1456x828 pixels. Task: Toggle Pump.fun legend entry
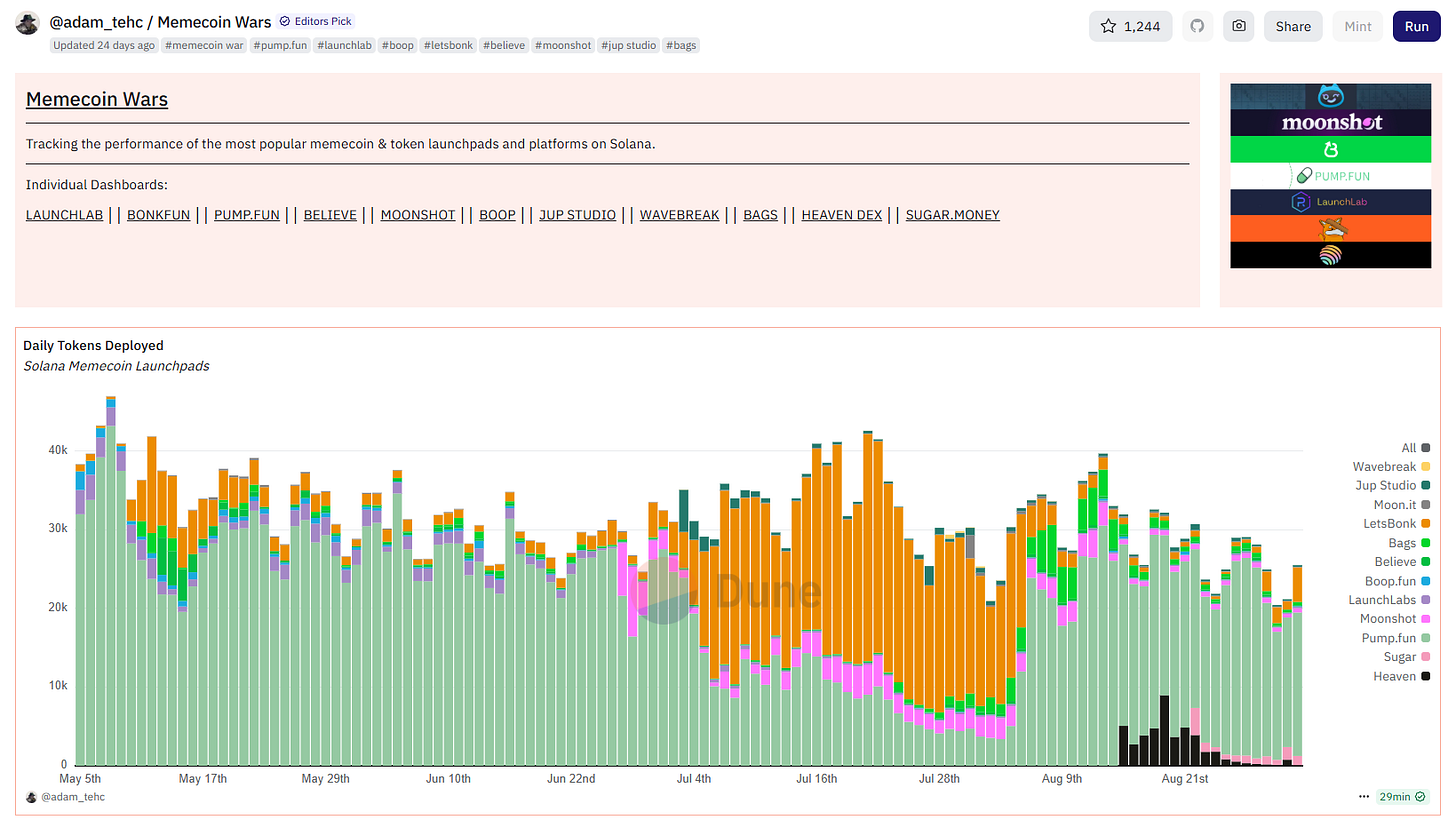(x=1396, y=638)
